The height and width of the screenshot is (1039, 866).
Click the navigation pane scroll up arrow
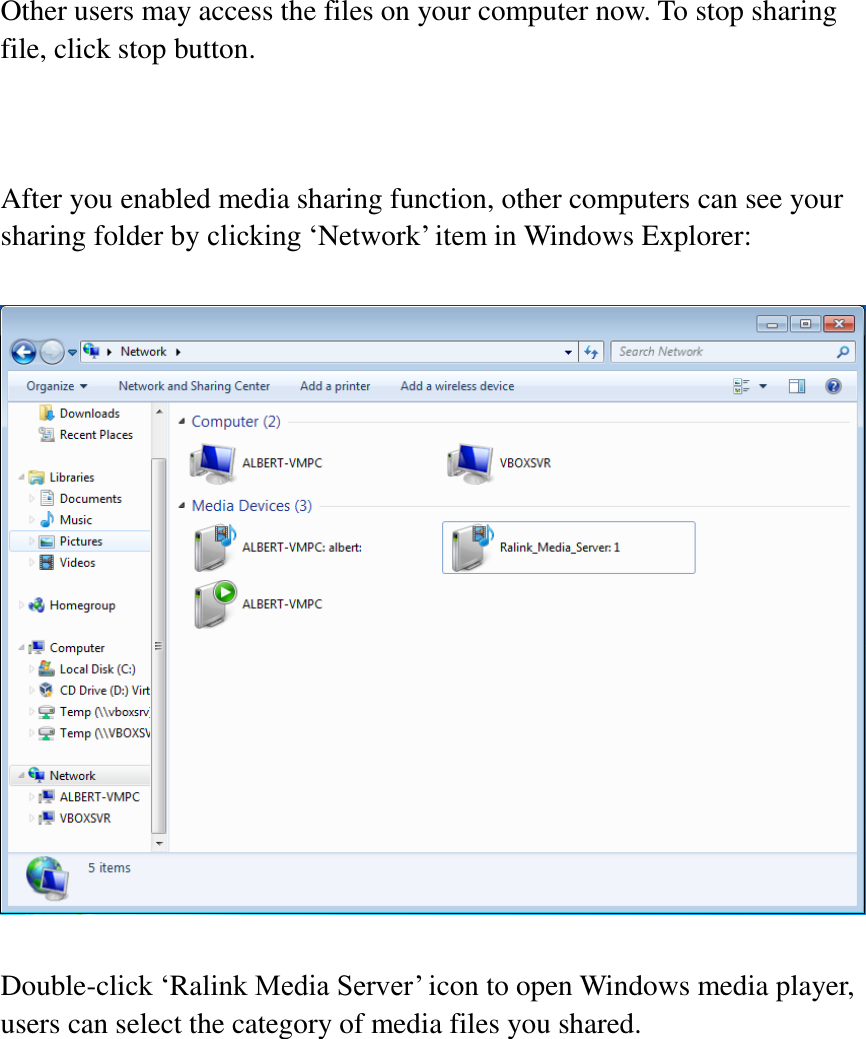tap(159, 412)
